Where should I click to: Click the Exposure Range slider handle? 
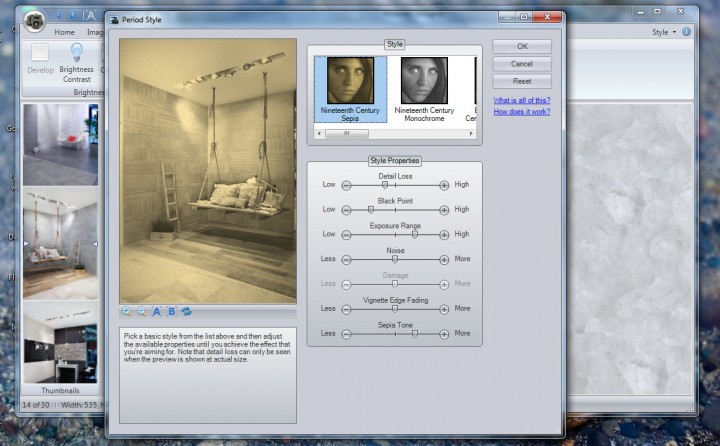point(415,234)
